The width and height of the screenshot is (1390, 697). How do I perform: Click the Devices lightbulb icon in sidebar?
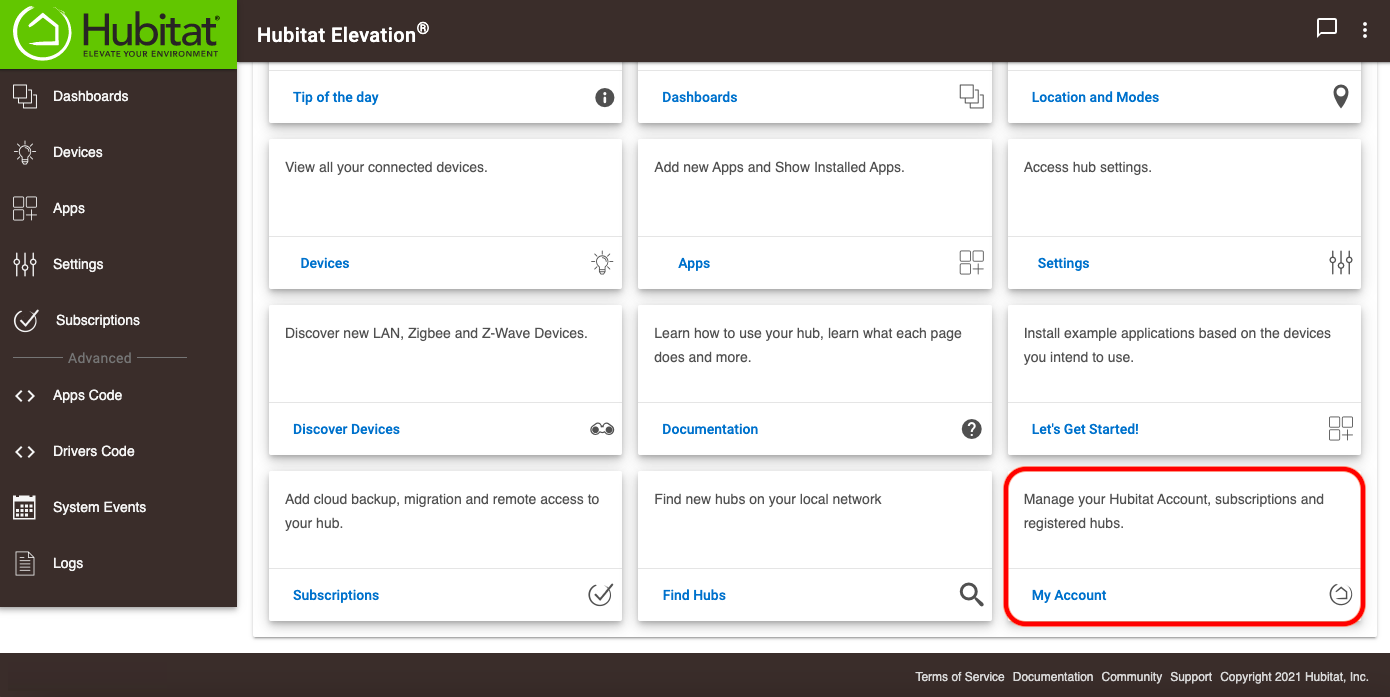[x=24, y=152]
